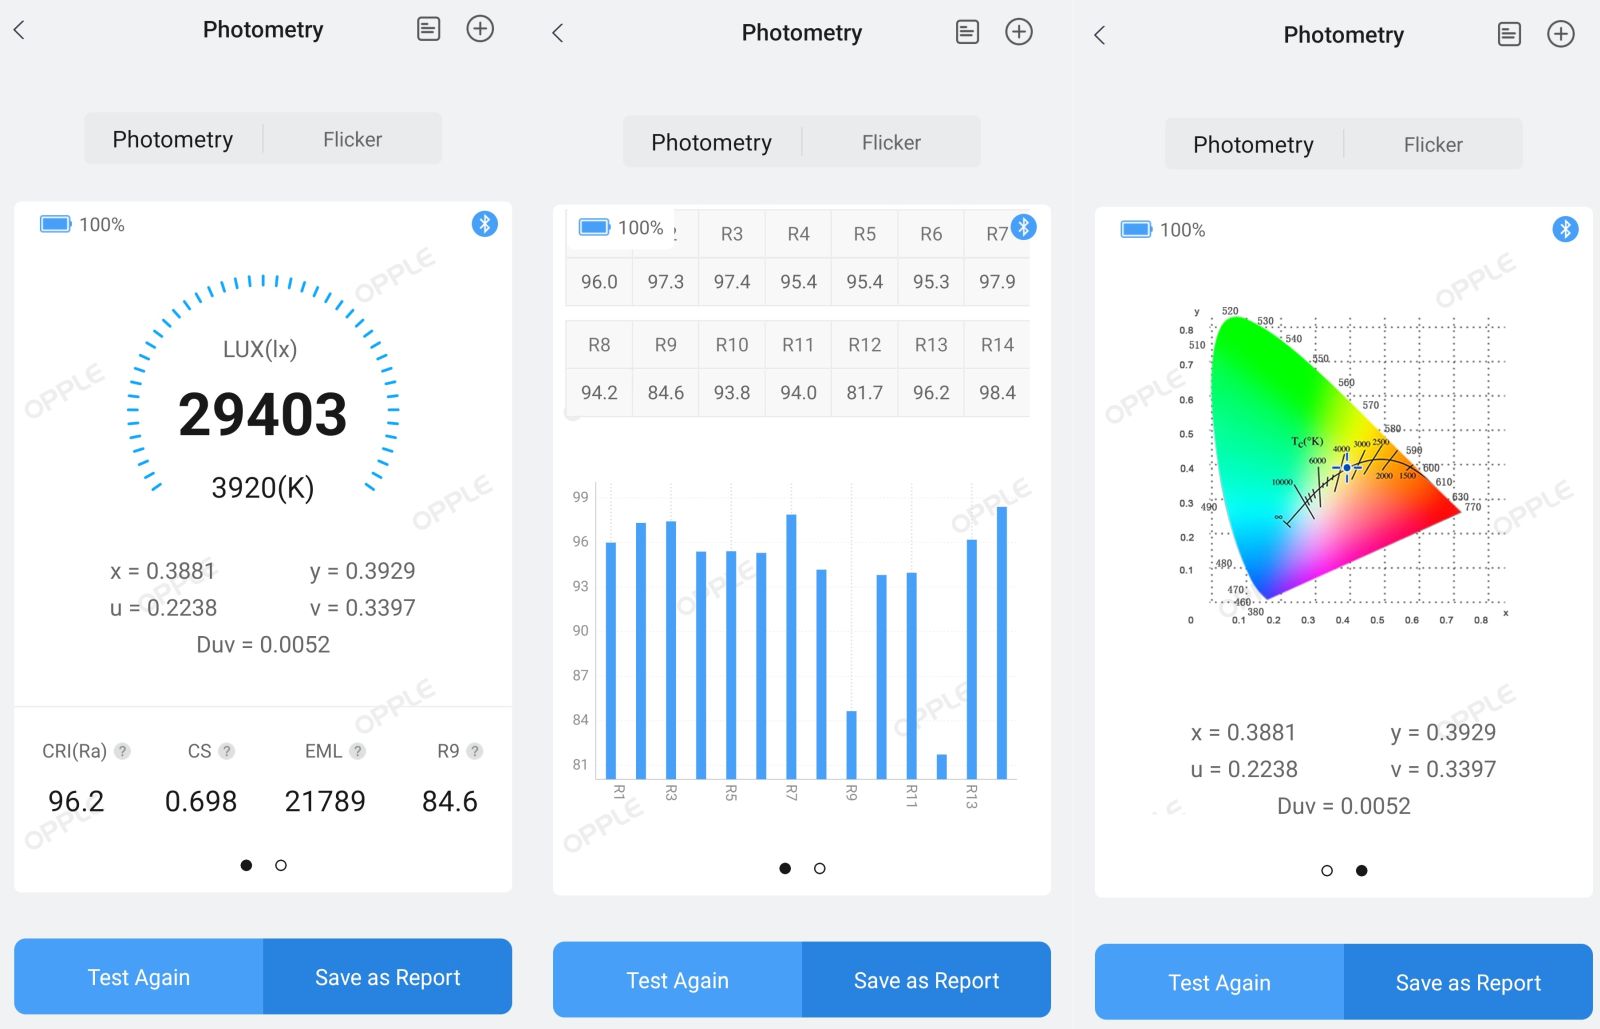This screenshot has height=1029, width=1600.
Task: Tap Test Again in left panel
Action: tap(139, 977)
